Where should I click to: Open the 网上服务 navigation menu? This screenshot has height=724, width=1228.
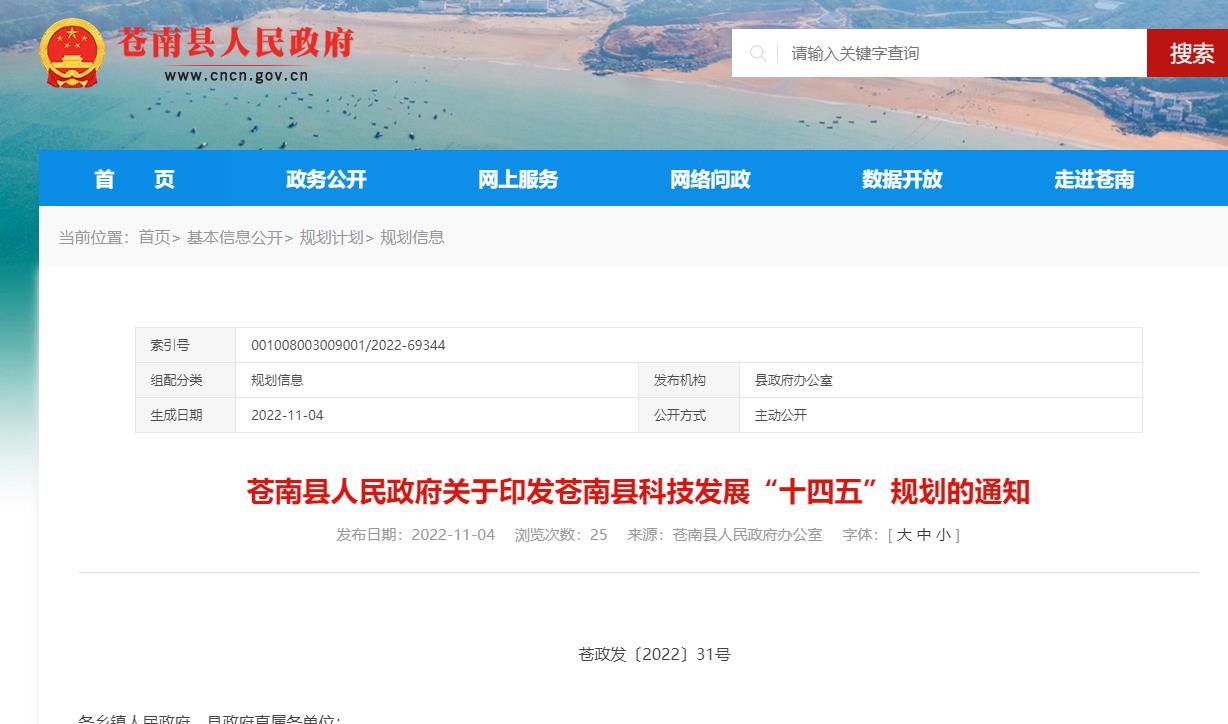(x=517, y=179)
